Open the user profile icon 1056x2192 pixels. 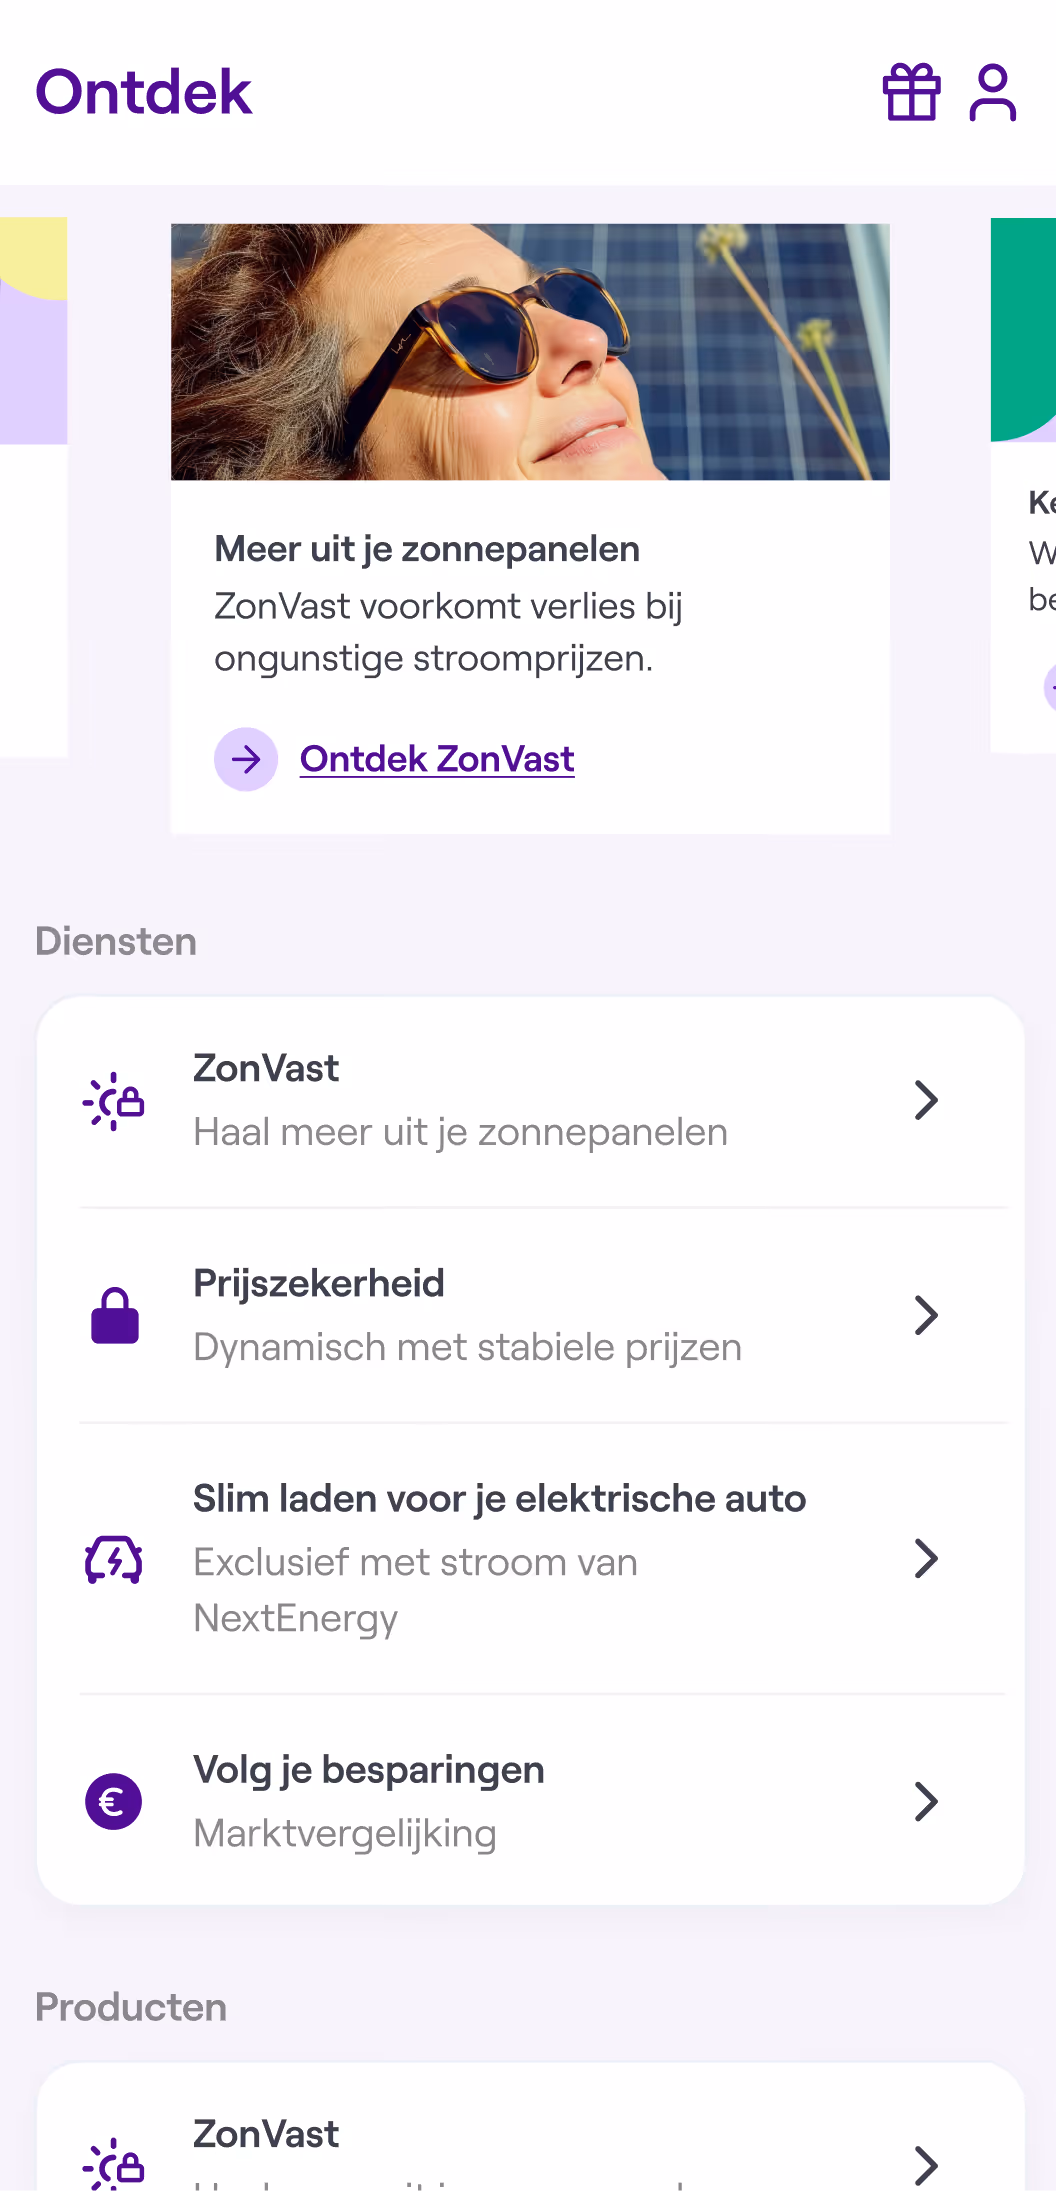tap(992, 92)
